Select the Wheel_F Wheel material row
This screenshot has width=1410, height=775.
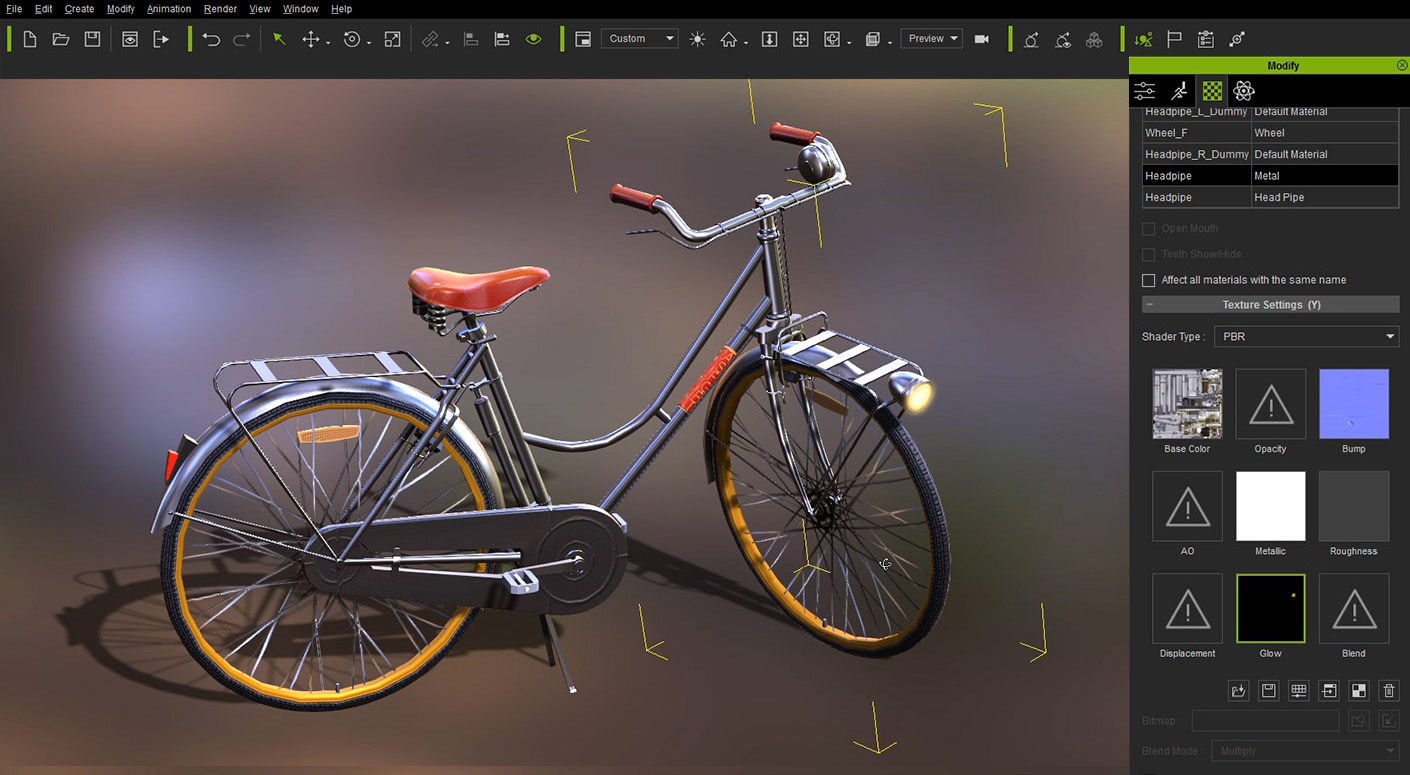pos(1270,133)
